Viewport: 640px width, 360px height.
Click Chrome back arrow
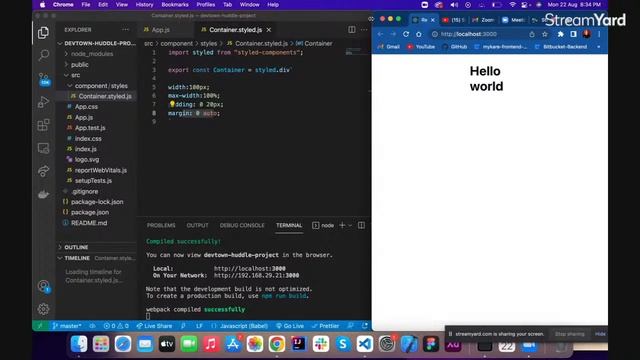tap(380, 34)
